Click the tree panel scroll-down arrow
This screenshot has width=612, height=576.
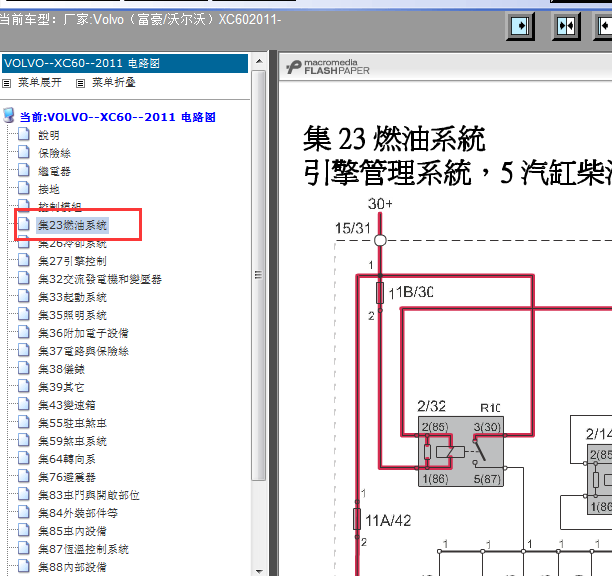pos(259,571)
